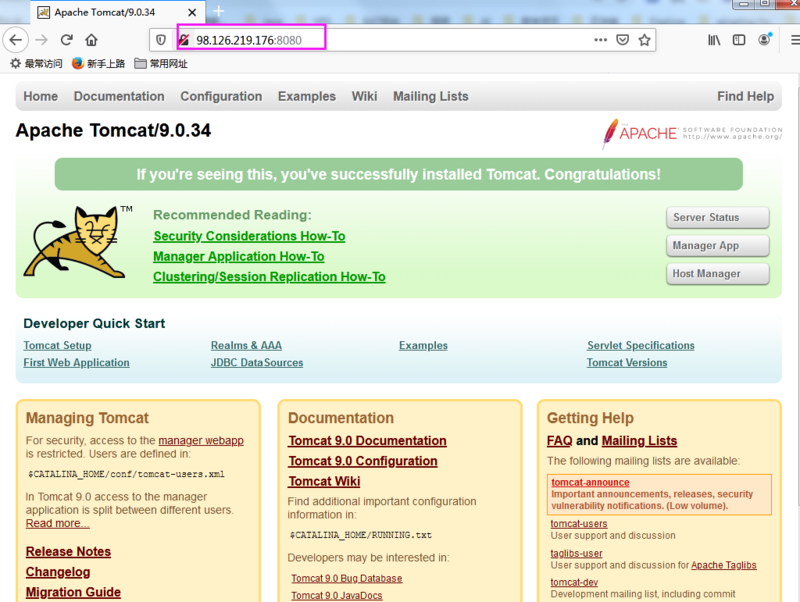
Task: Open a new browser tab
Action: 218,14
